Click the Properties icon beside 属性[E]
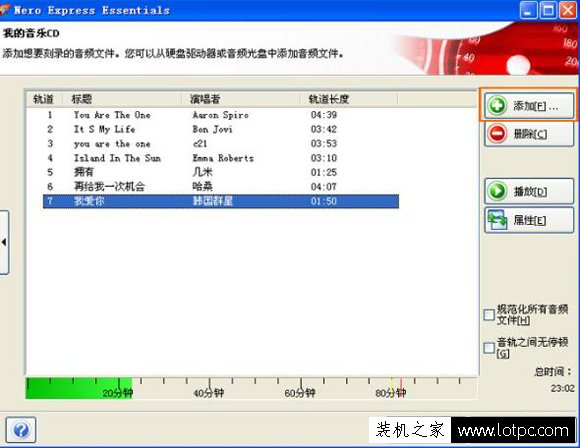 (x=497, y=220)
